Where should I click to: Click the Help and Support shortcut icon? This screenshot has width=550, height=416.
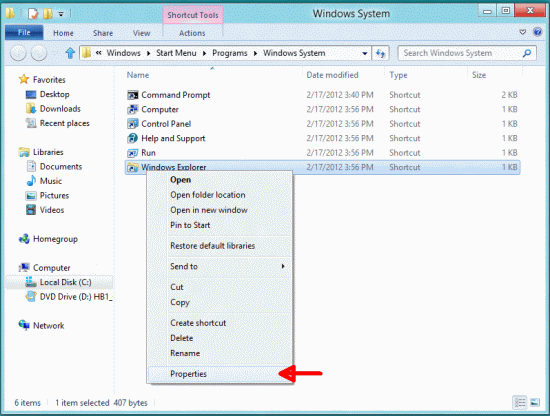pyautogui.click(x=133, y=138)
